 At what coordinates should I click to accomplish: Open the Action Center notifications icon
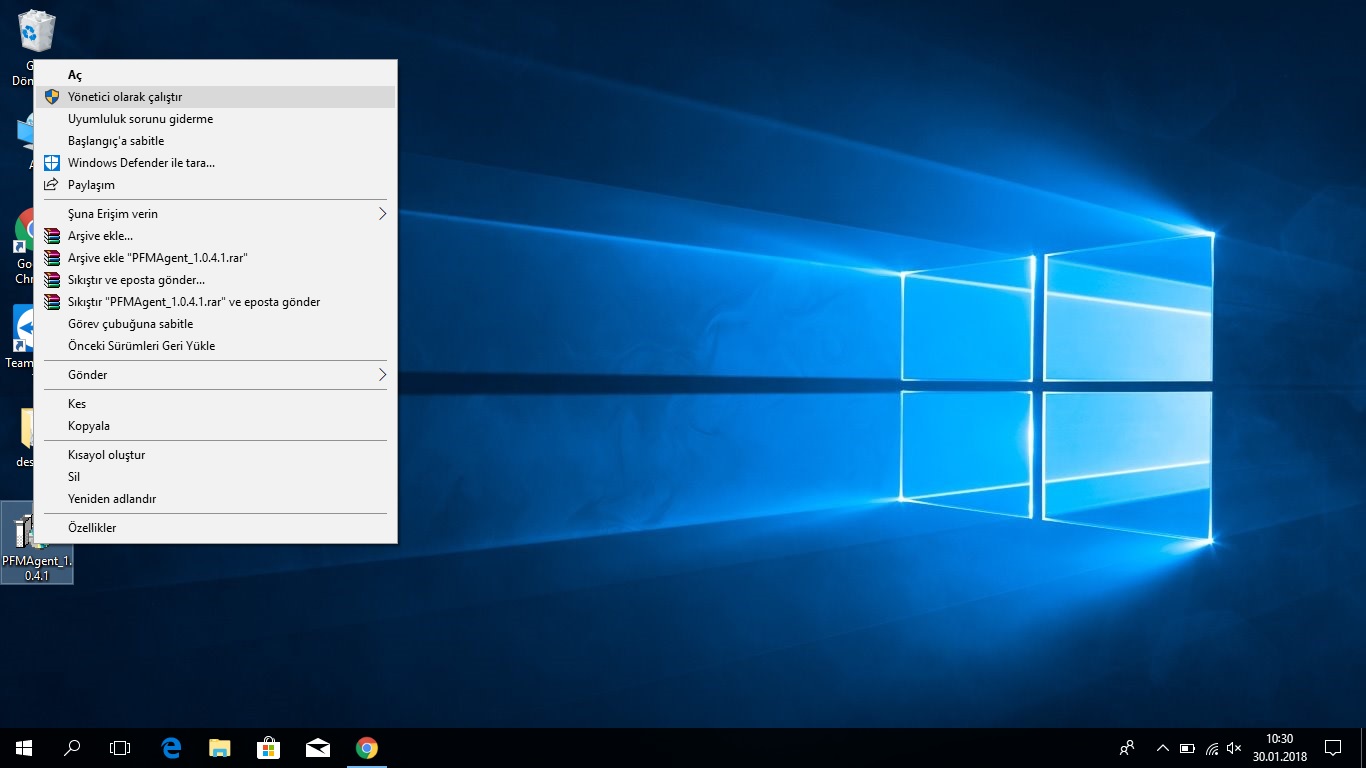click(x=1333, y=748)
